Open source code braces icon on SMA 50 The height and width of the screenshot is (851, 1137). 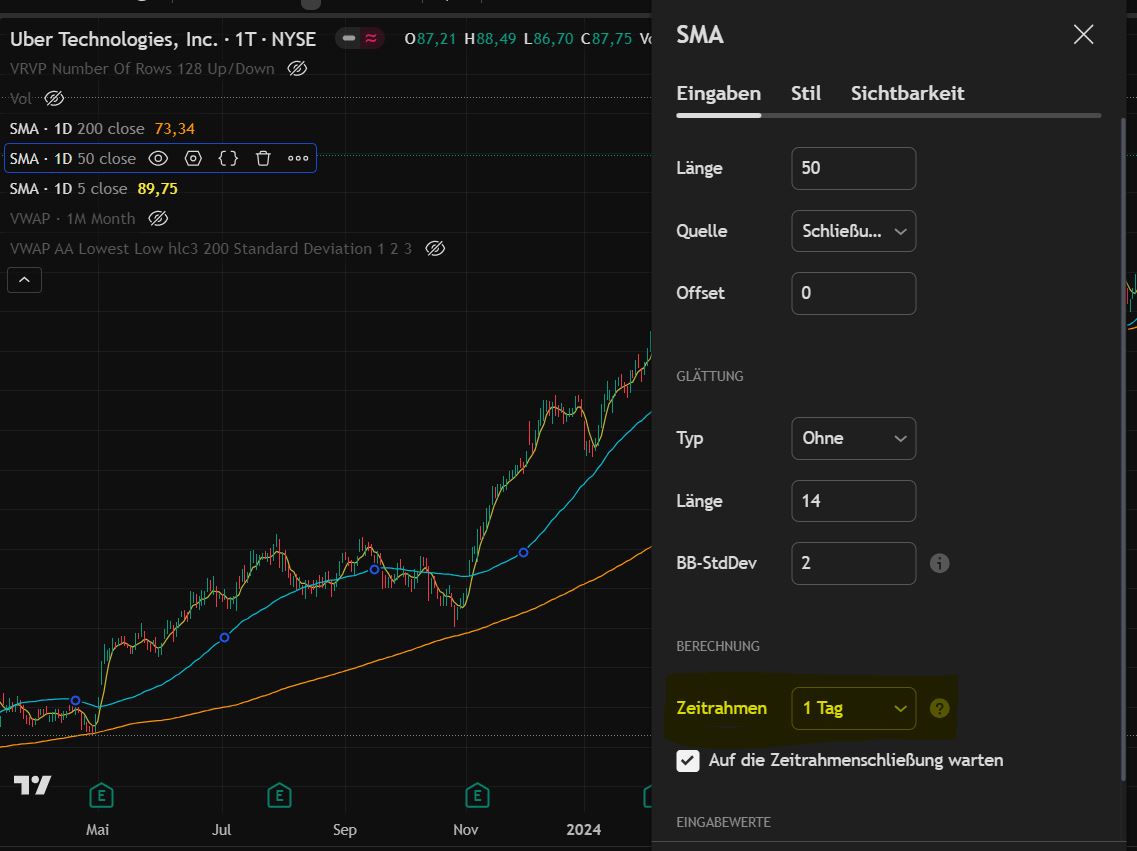pos(228,158)
